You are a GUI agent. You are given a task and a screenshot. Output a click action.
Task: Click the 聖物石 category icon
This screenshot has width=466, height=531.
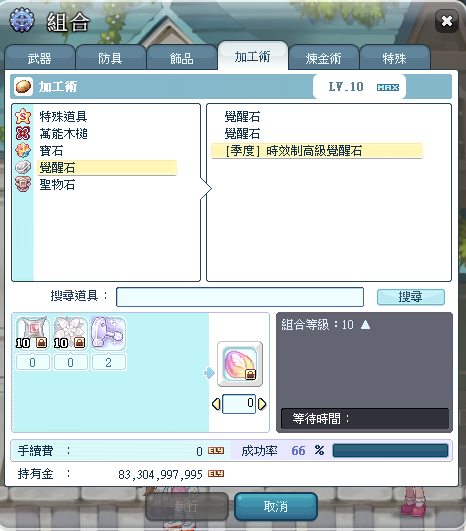coord(23,184)
